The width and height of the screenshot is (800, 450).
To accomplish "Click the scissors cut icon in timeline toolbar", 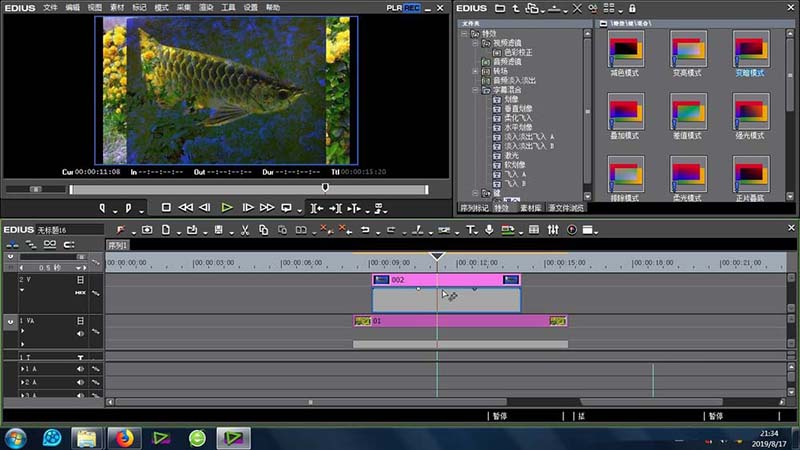I will [244, 230].
